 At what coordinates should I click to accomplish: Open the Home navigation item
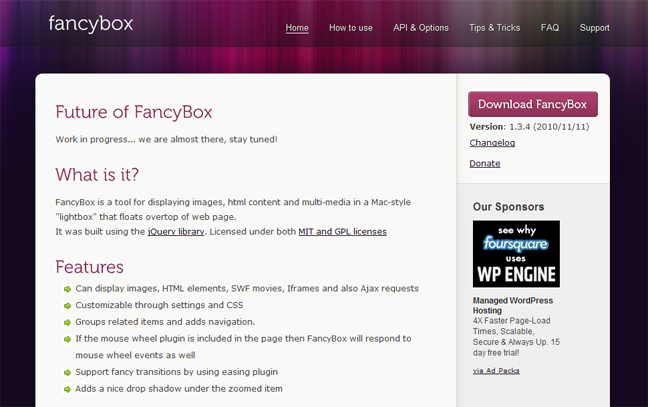pyautogui.click(x=297, y=28)
